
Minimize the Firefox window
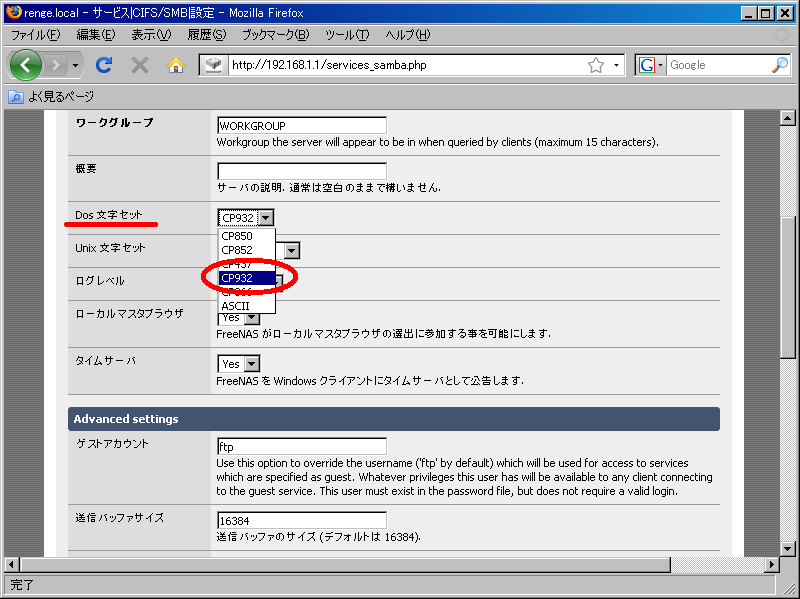click(x=748, y=13)
